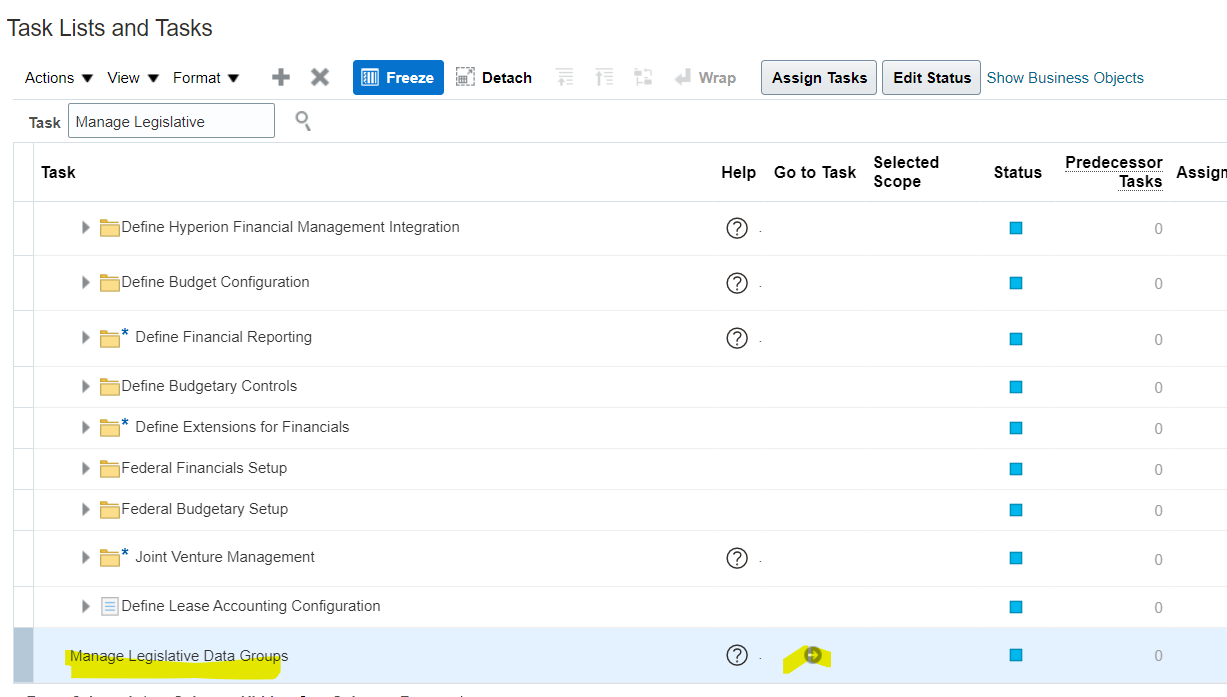Click Go to Task icon for Manage Legislative Data Groups
This screenshot has width=1227, height=697.
pos(813,655)
